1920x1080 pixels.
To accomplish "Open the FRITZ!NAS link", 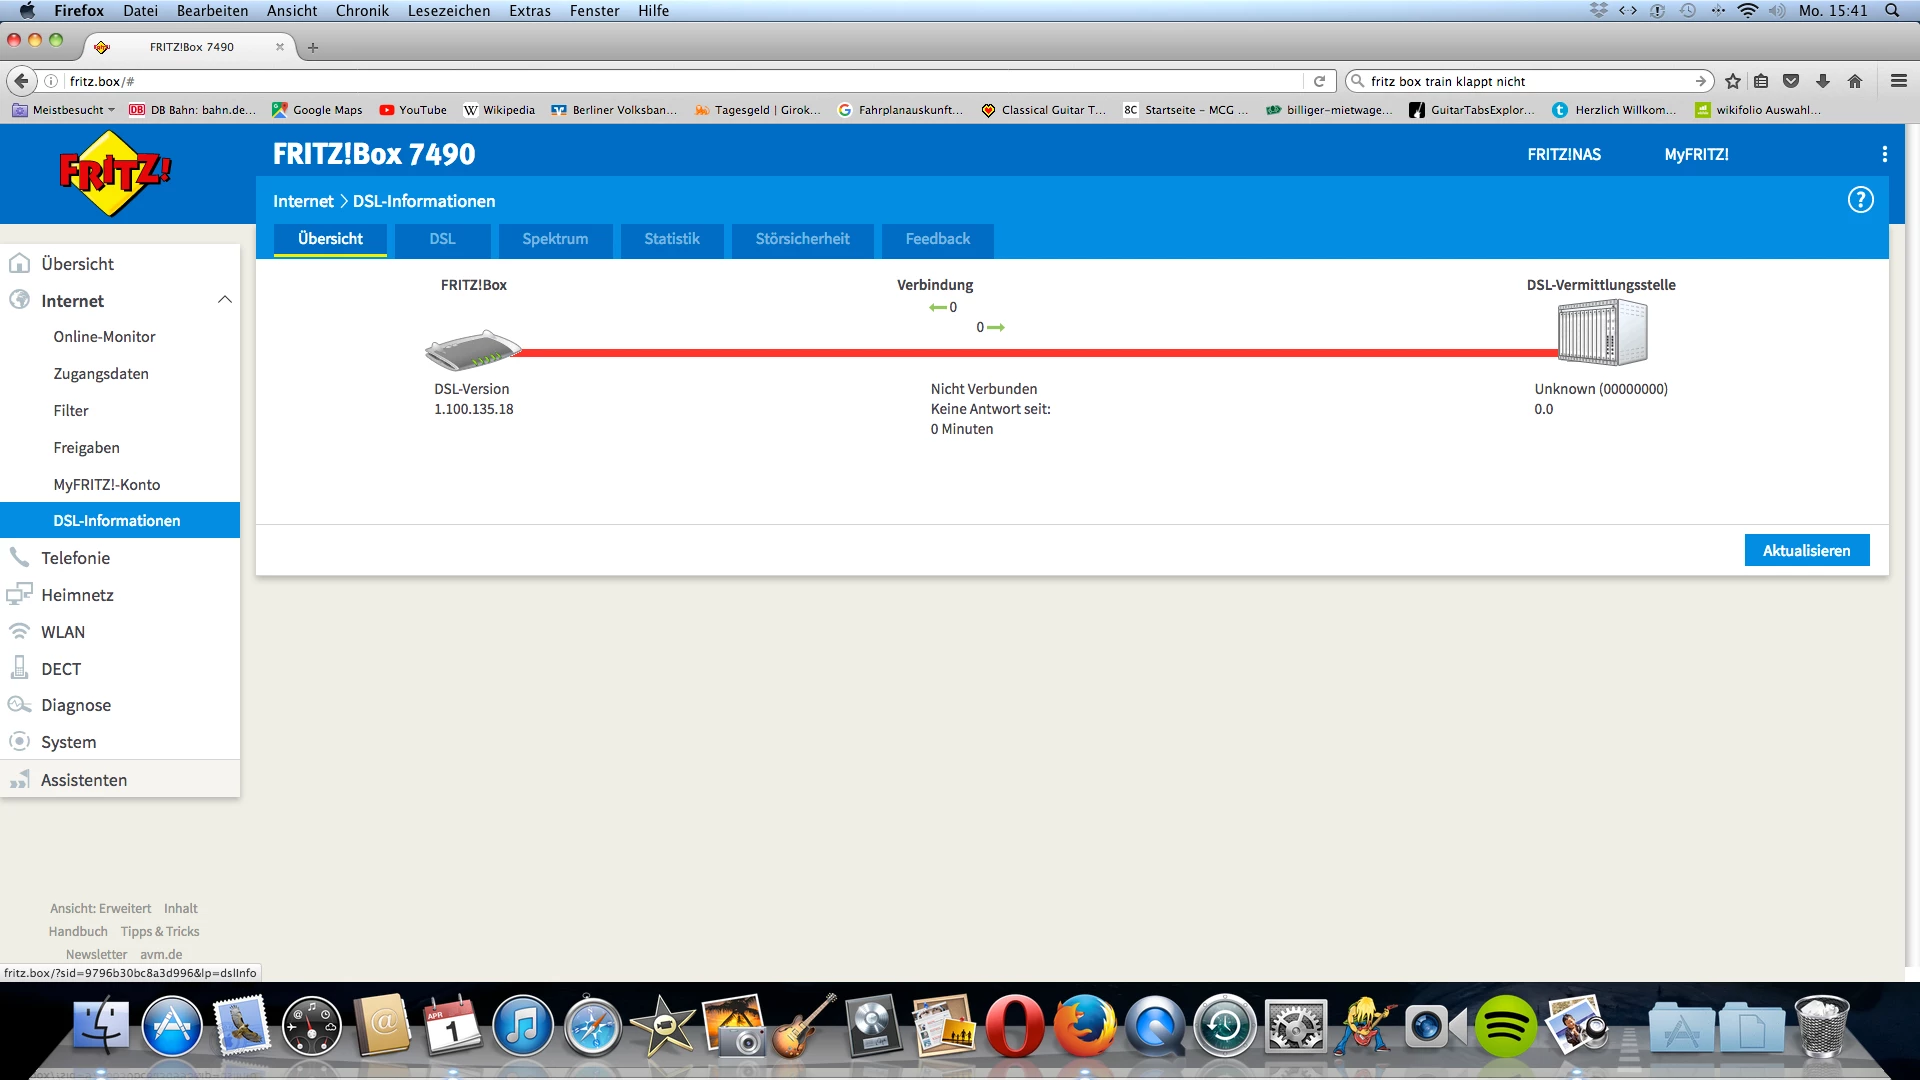I will pyautogui.click(x=1564, y=154).
